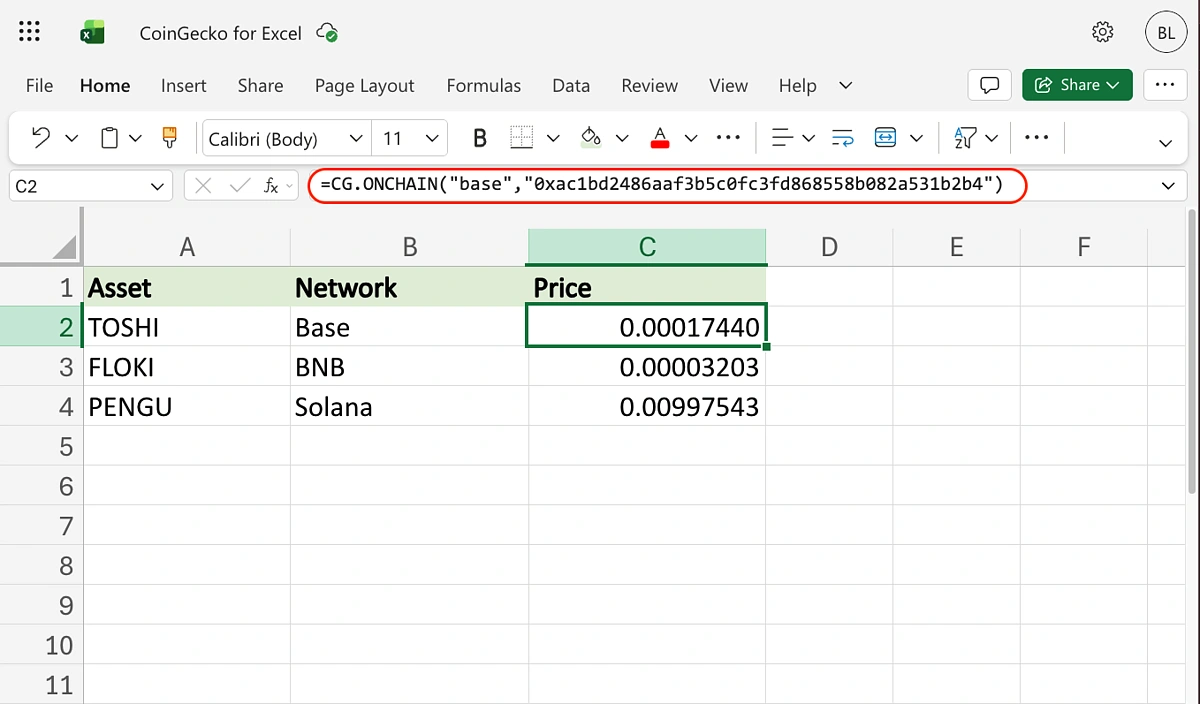
Task: Select the Price header cell
Action: point(647,287)
